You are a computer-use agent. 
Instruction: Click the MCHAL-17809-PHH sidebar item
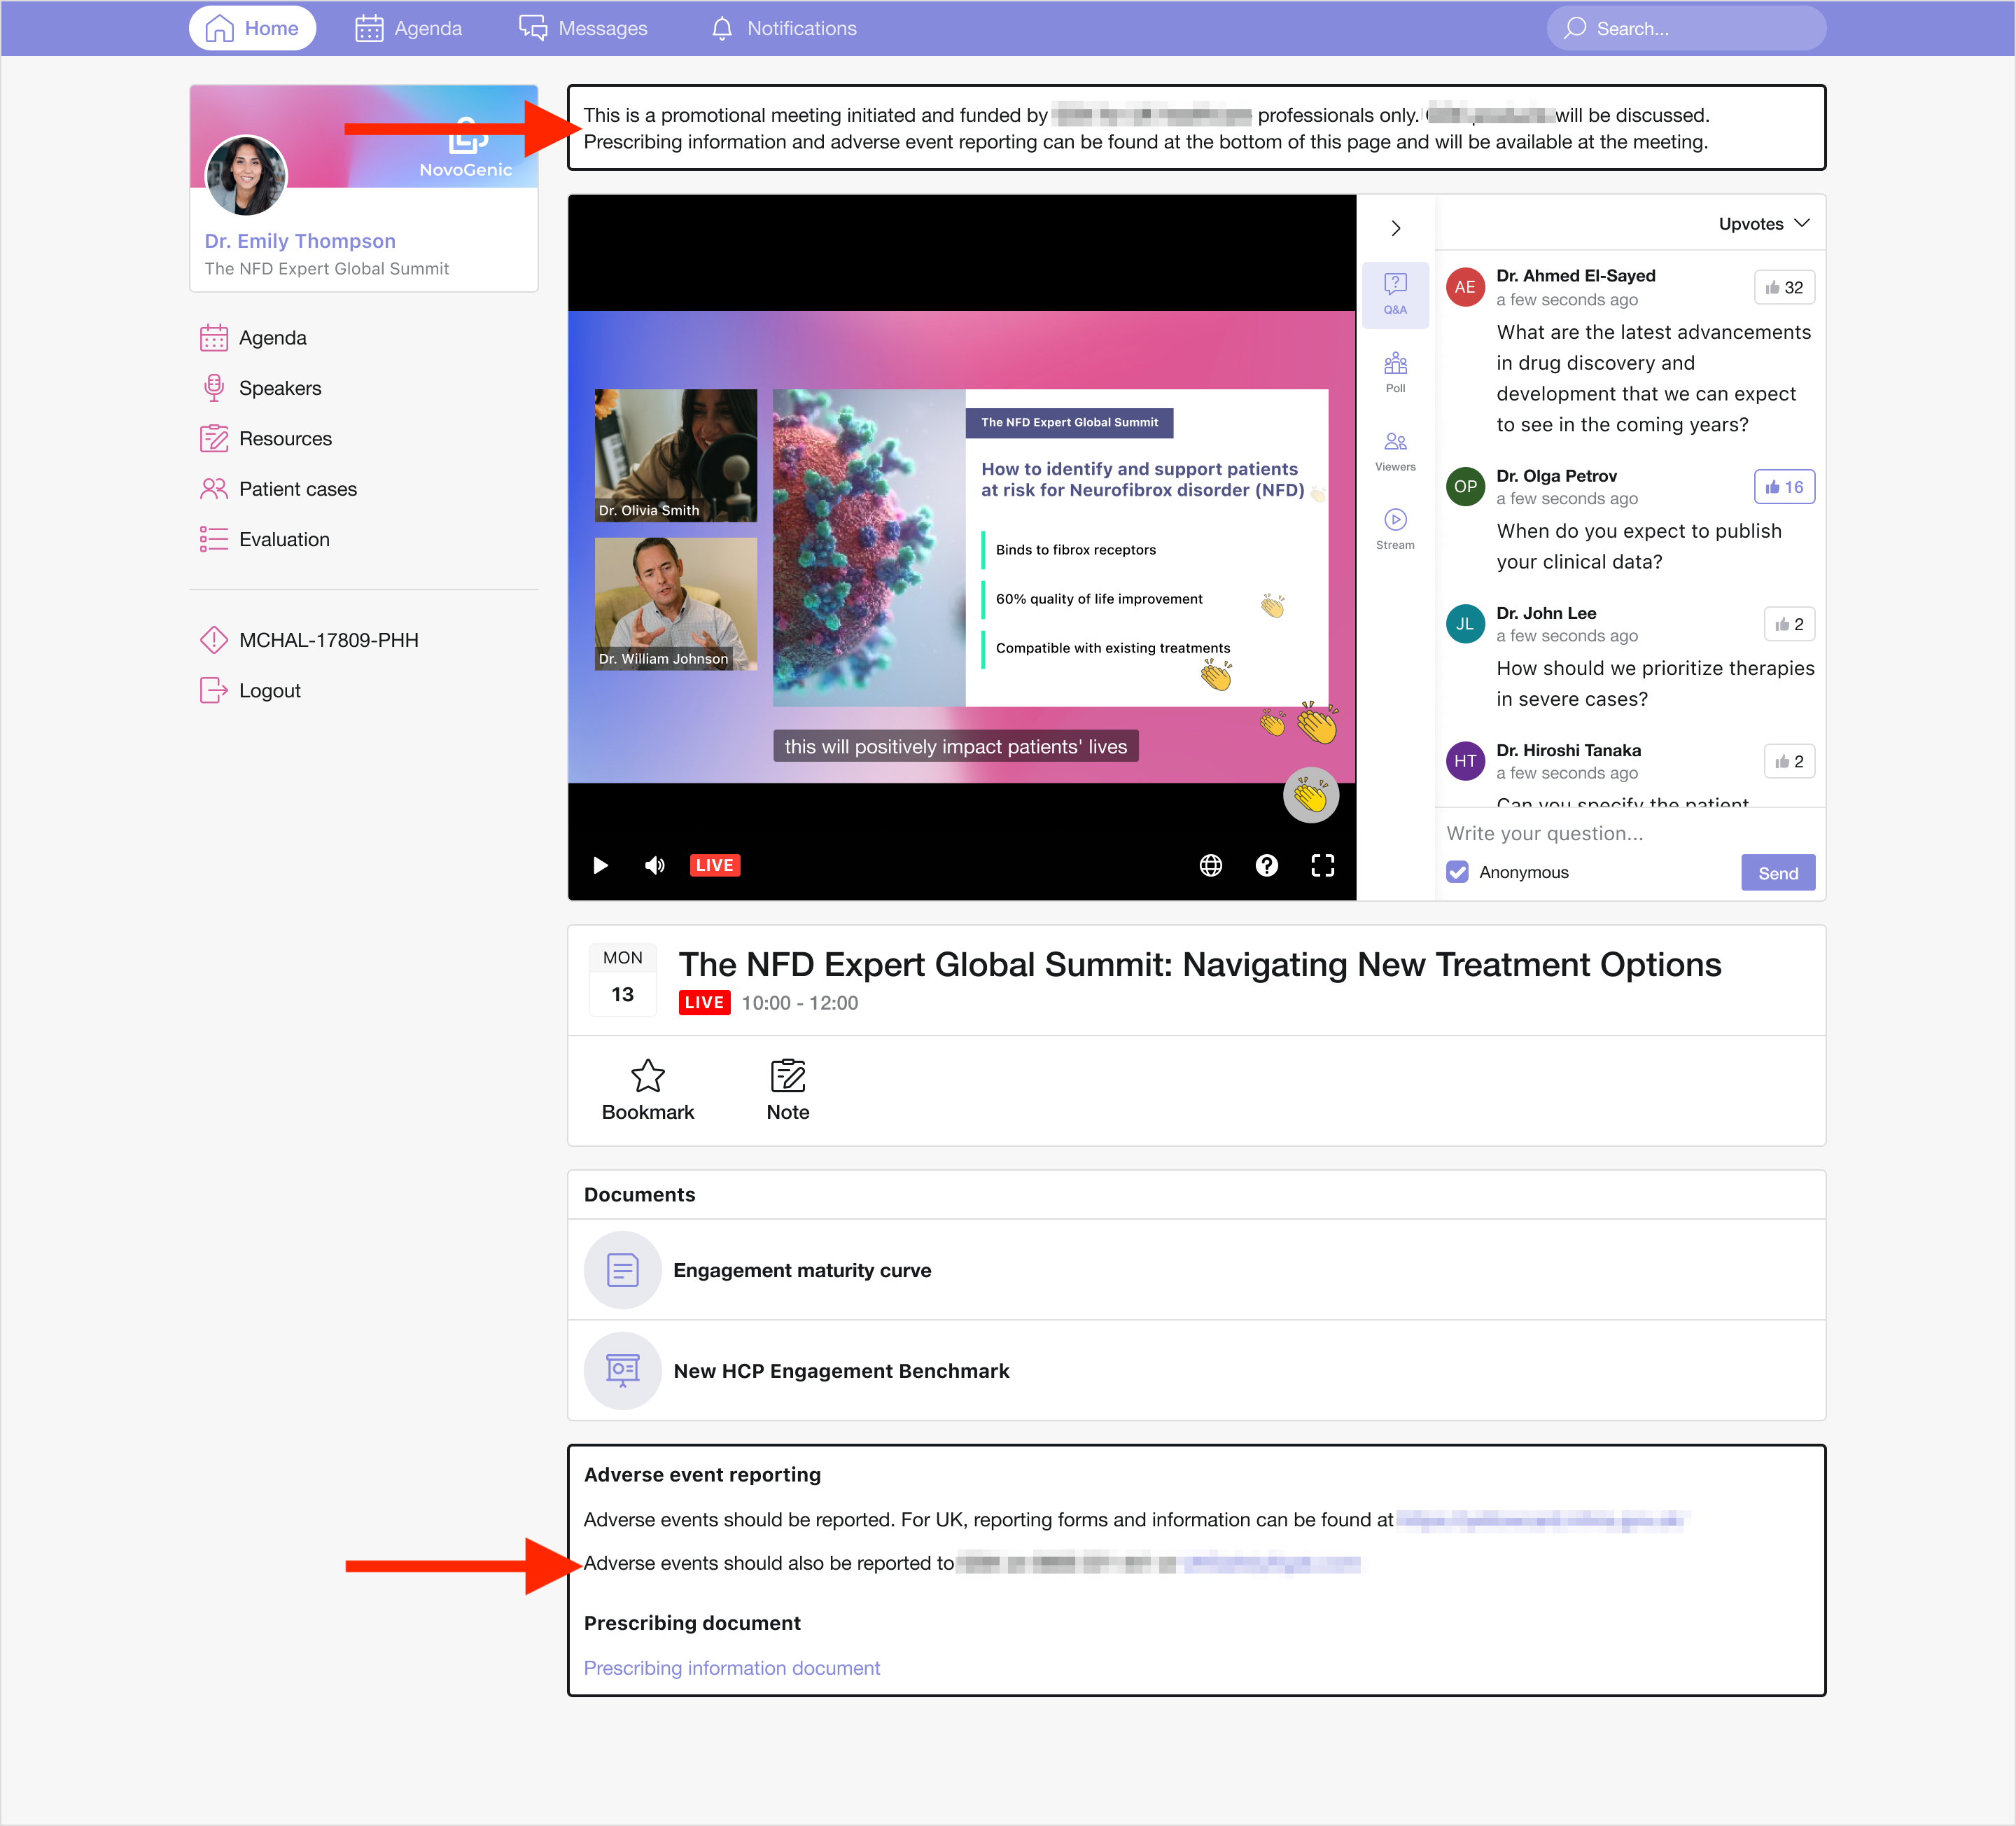coord(309,640)
